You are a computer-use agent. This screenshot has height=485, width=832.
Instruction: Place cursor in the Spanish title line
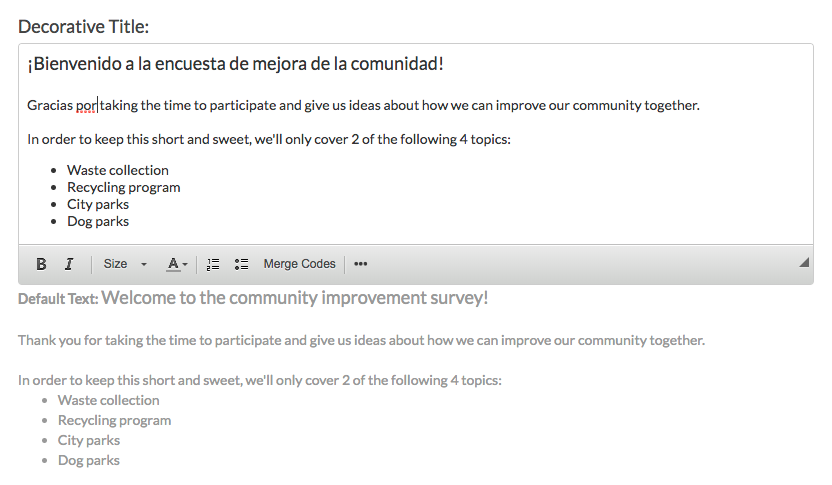[235, 64]
